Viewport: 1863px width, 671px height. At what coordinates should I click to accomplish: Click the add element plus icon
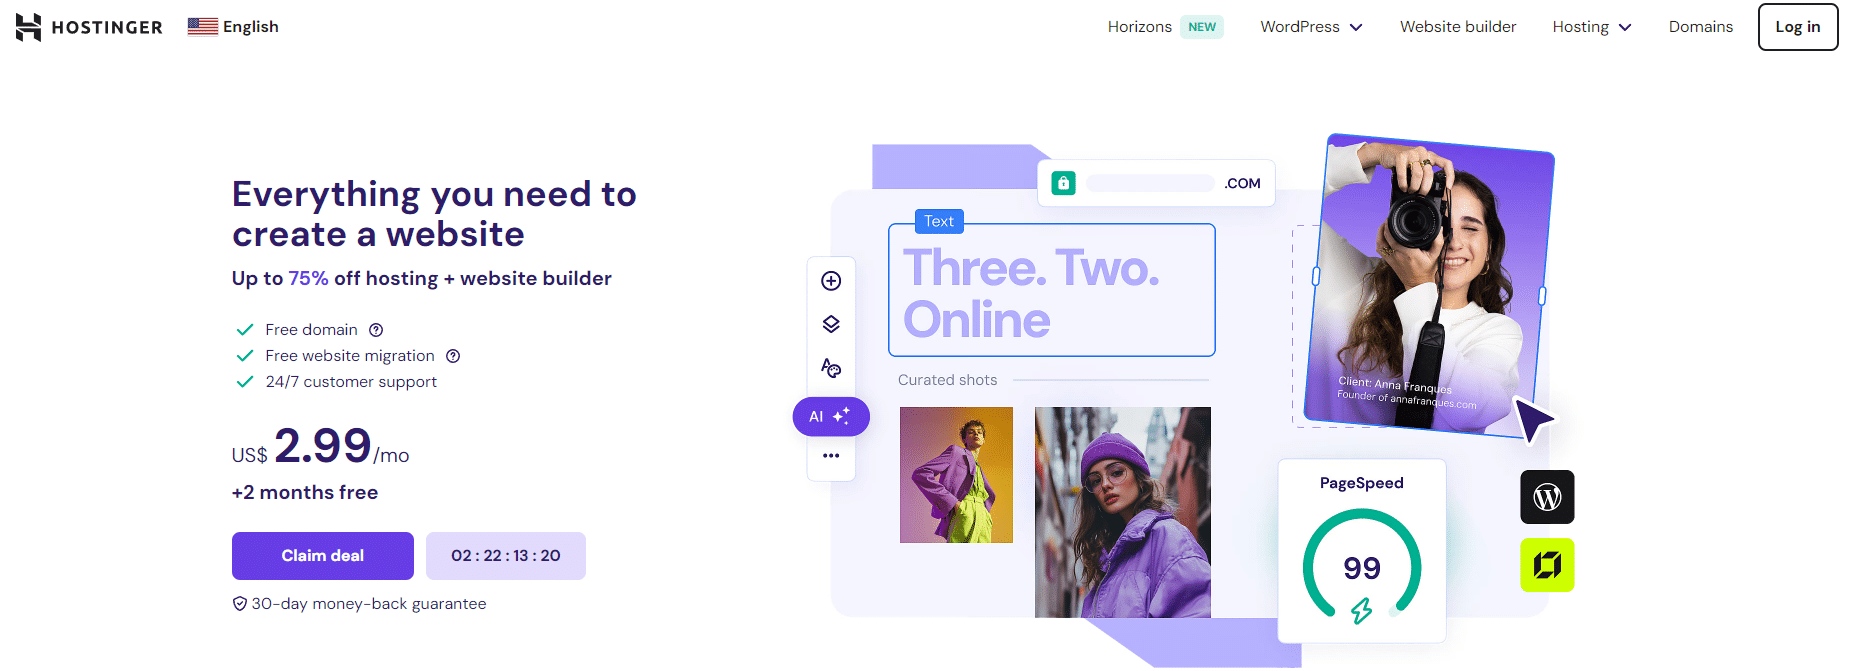[831, 281]
